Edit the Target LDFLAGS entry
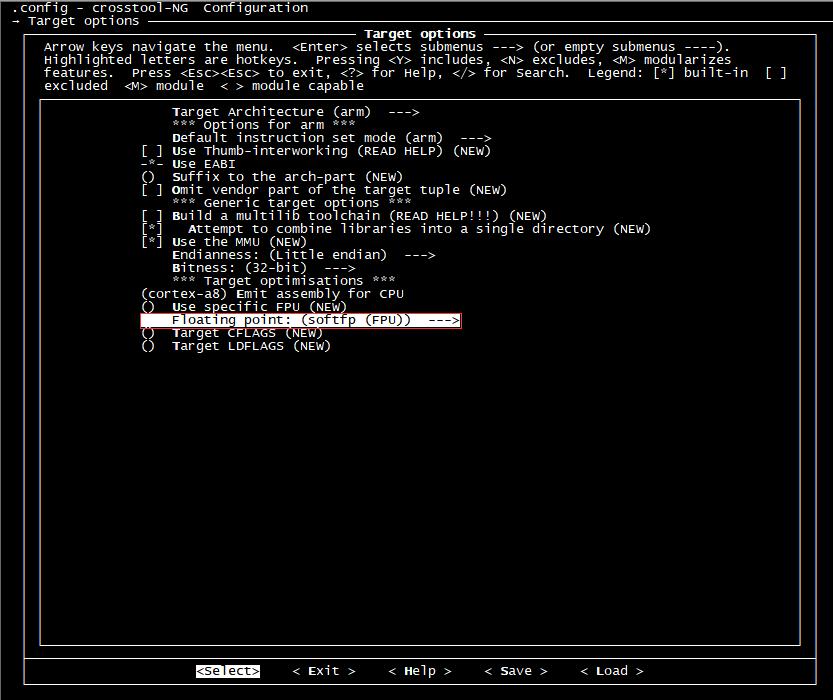Viewport: 833px width, 700px height. (x=236, y=346)
